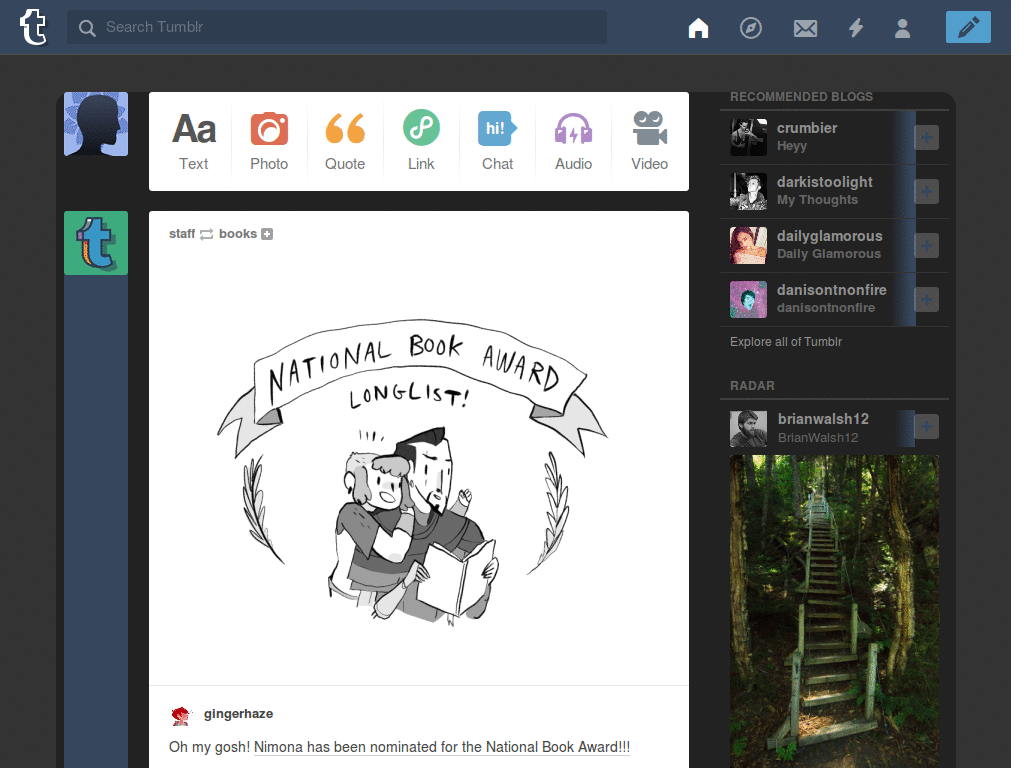Open dailyglamorous recommended blog
This screenshot has height=768, width=1024.
click(x=829, y=236)
